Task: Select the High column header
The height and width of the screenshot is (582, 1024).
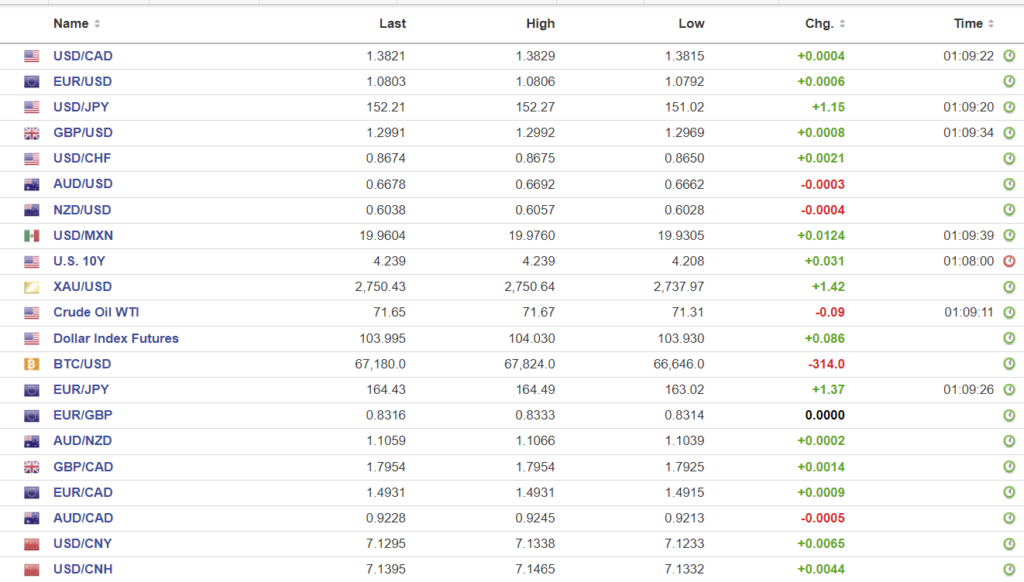Action: 540,24
